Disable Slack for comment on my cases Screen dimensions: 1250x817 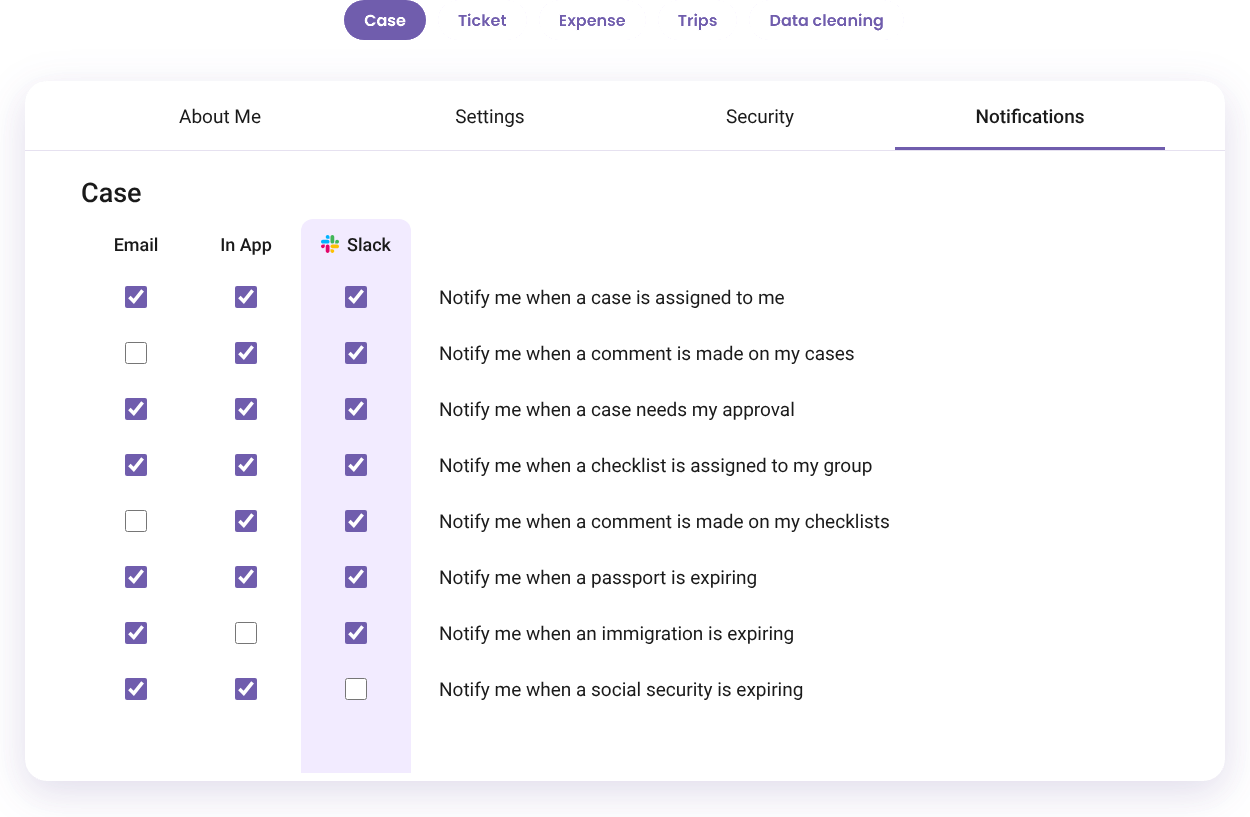[356, 353]
